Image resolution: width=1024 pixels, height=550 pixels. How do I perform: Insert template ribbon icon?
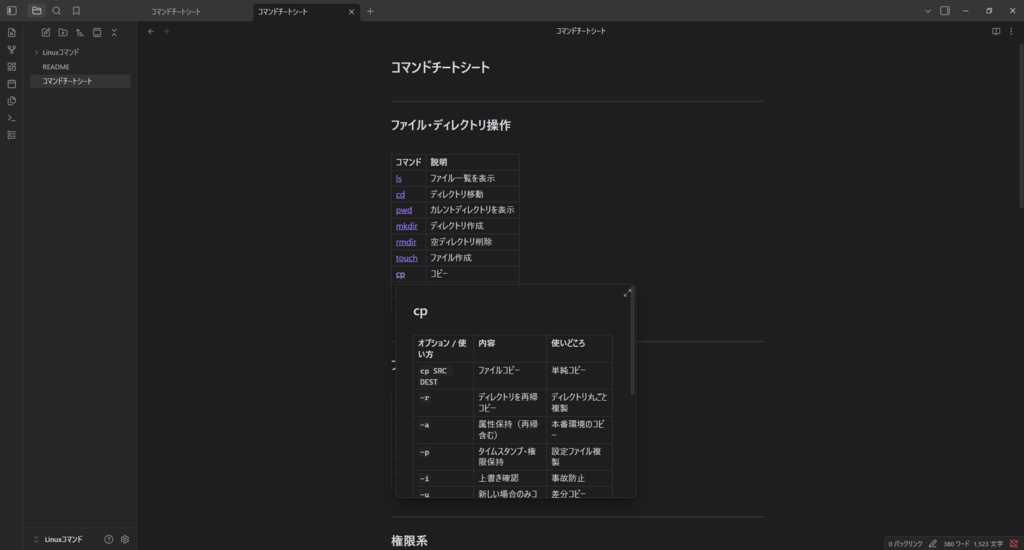click(12, 101)
